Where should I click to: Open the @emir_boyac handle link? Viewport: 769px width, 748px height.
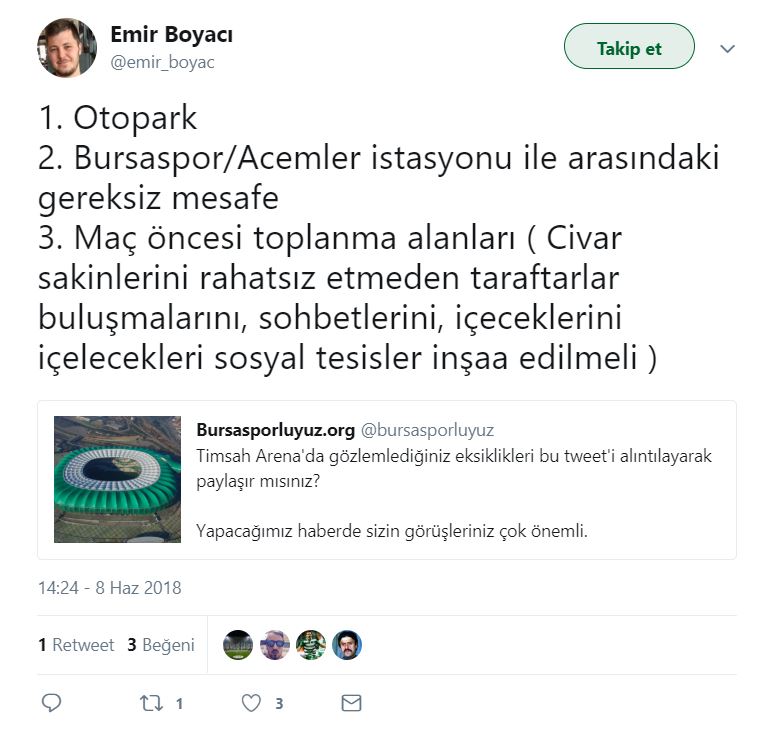tap(162, 63)
